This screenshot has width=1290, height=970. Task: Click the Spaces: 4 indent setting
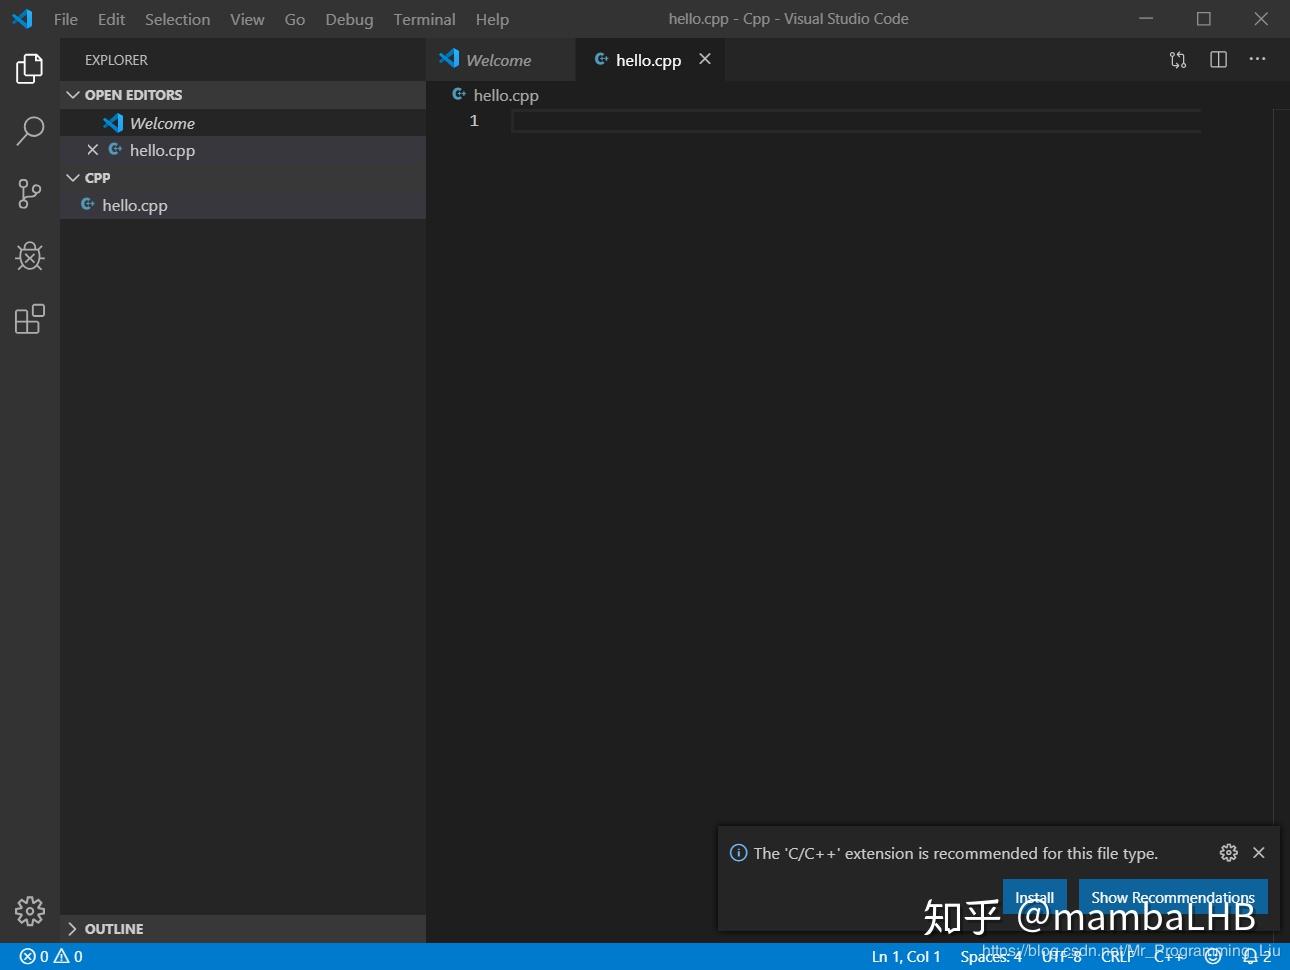(x=989, y=957)
